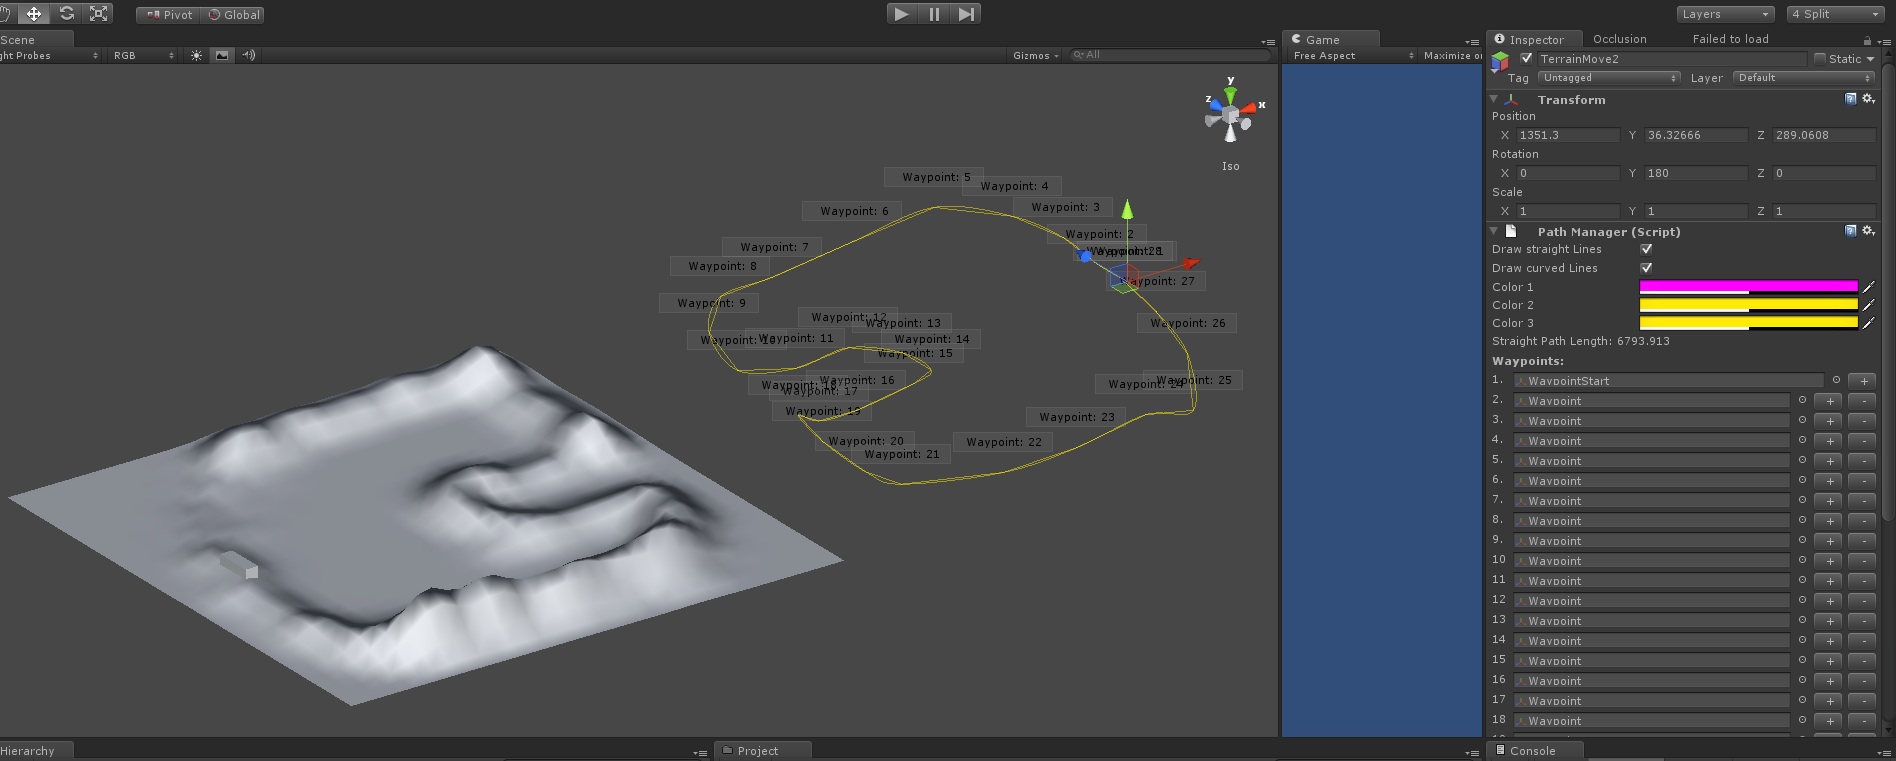Toggle Maximize on play
This screenshot has height=761, width=1896.
point(1452,56)
